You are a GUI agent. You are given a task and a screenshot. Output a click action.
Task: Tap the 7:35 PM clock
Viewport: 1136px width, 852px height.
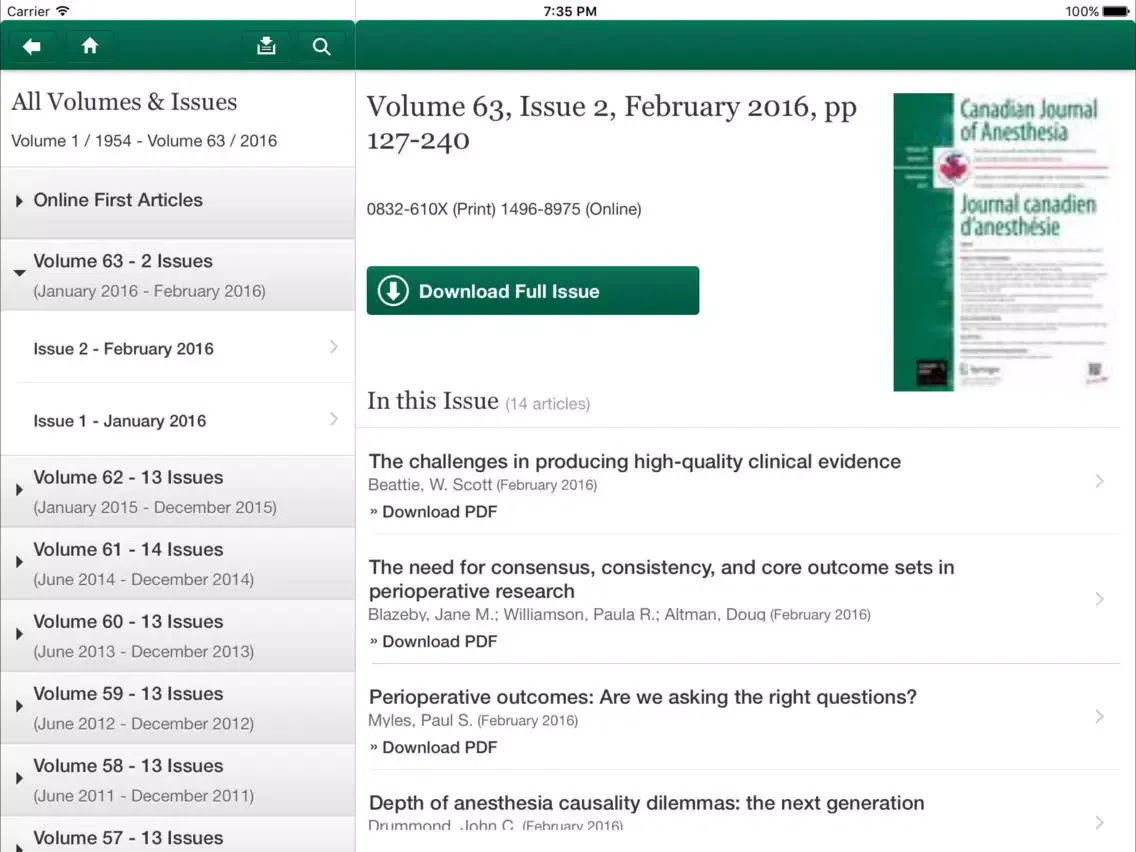click(x=570, y=11)
